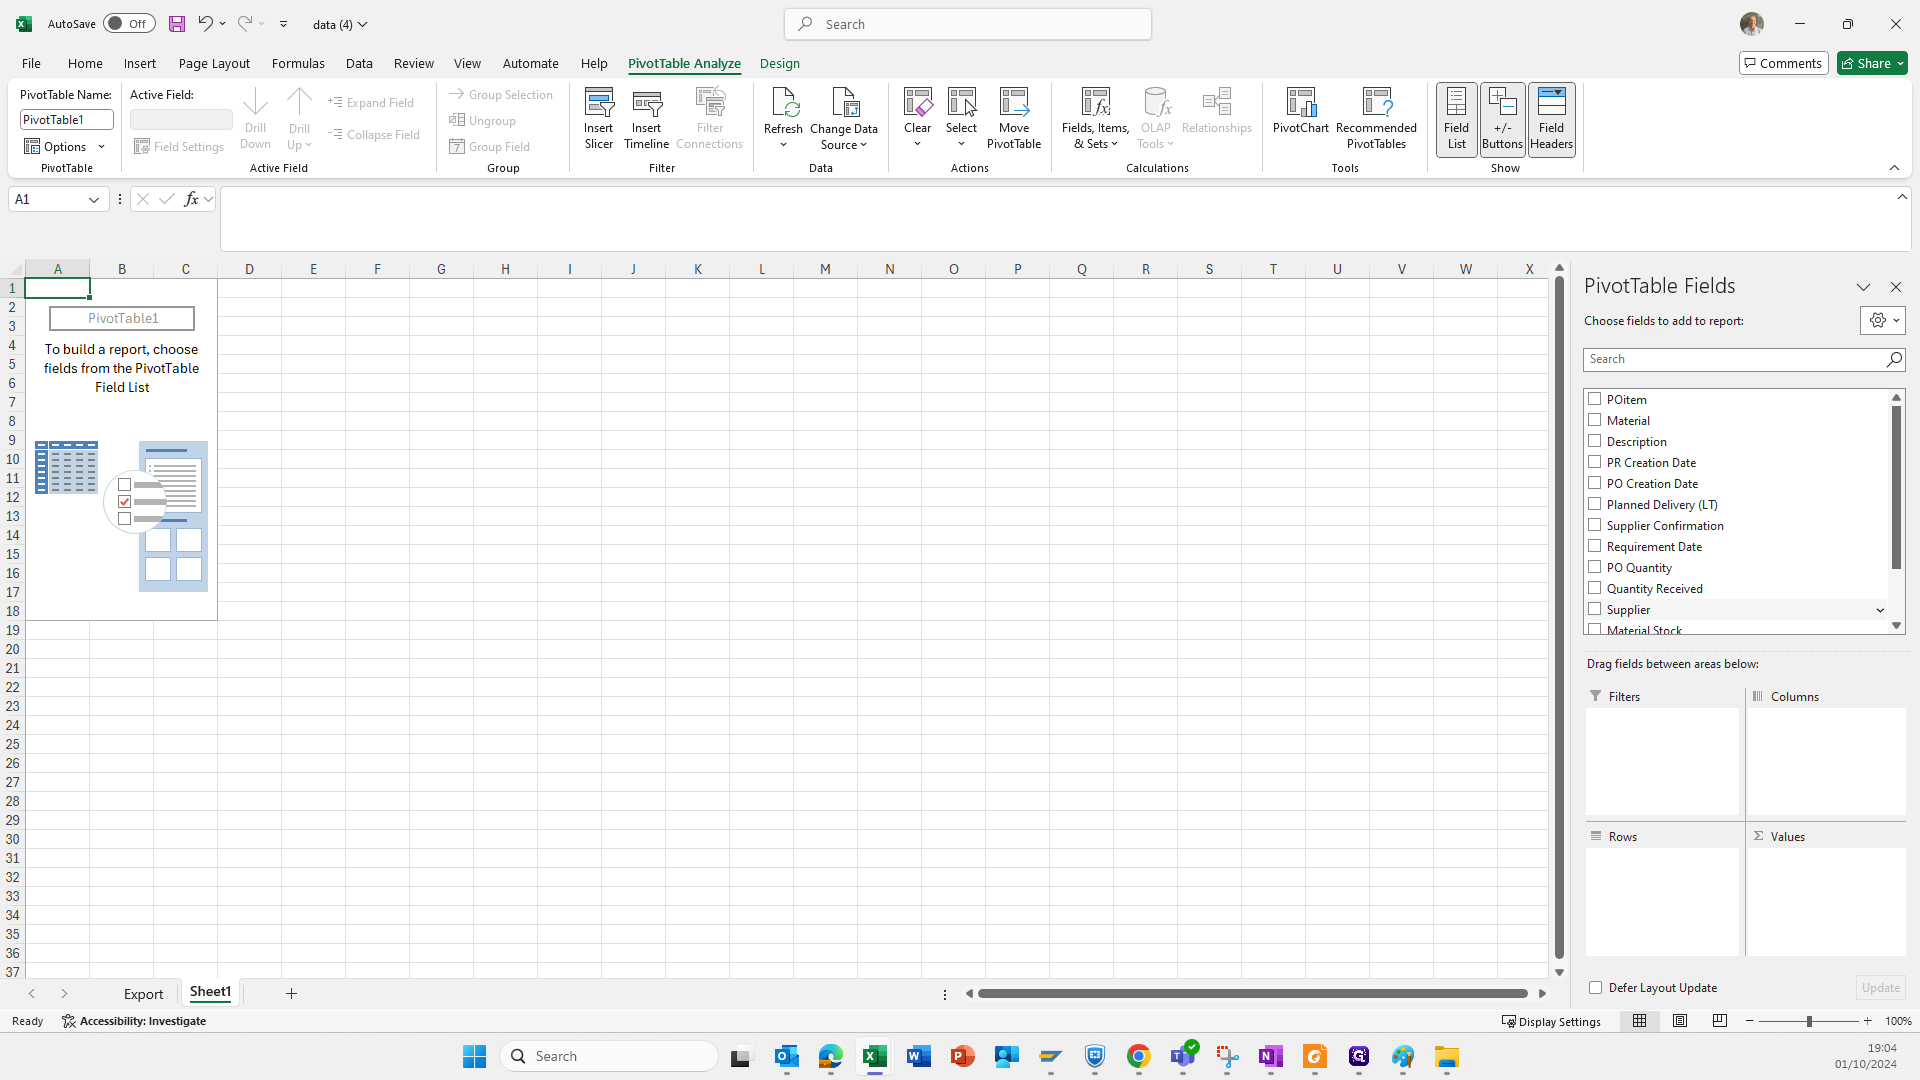This screenshot has width=1920, height=1080.
Task: Check the PR Creation Date field
Action: [x=1595, y=462]
